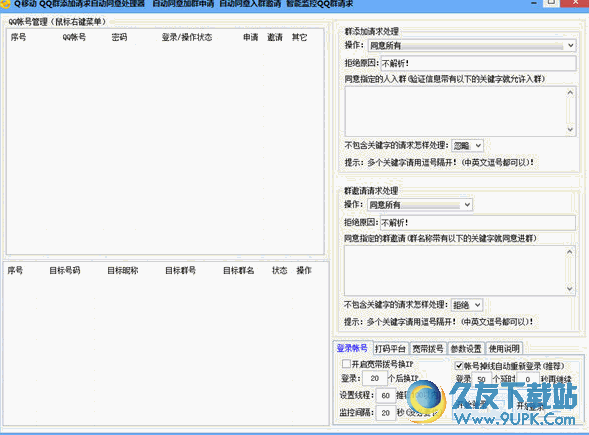Click 目标群名 column header

[239, 270]
